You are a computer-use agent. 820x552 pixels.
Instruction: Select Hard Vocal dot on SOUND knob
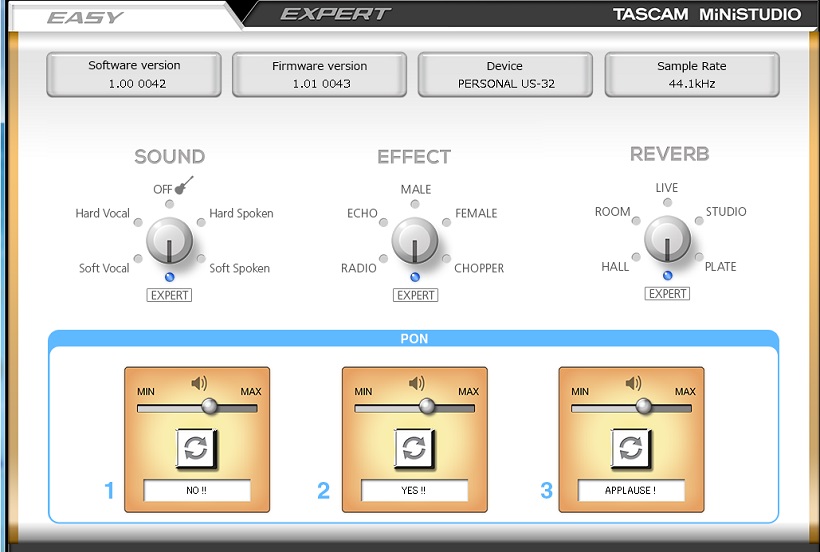point(138,222)
